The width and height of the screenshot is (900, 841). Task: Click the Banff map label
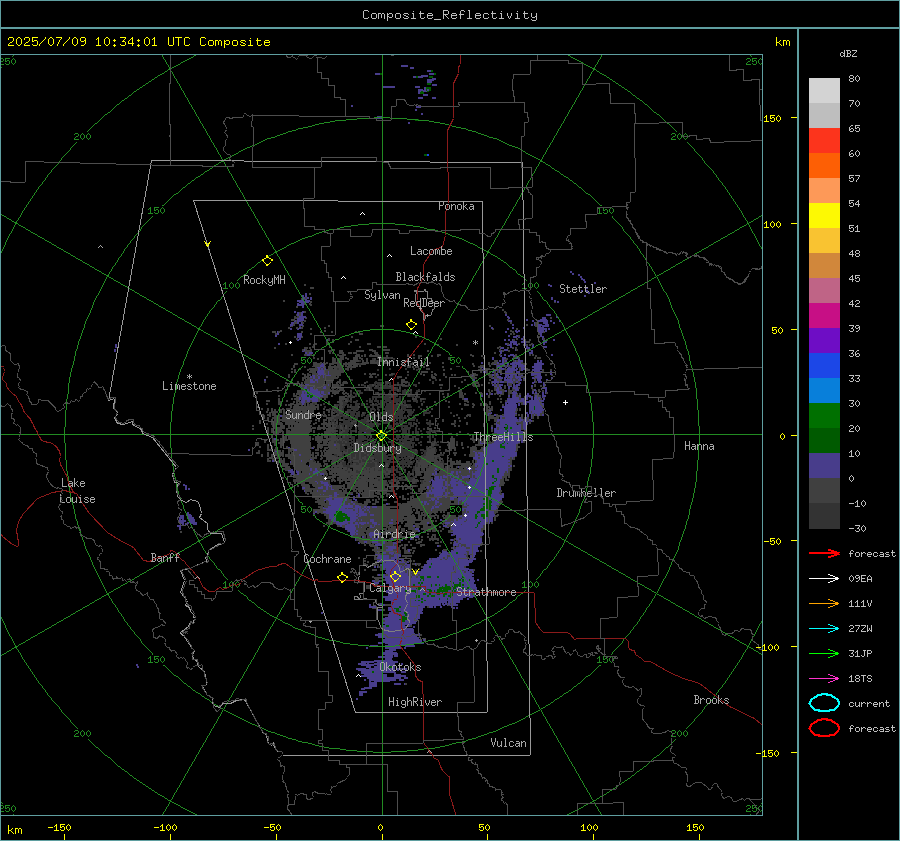[165, 558]
